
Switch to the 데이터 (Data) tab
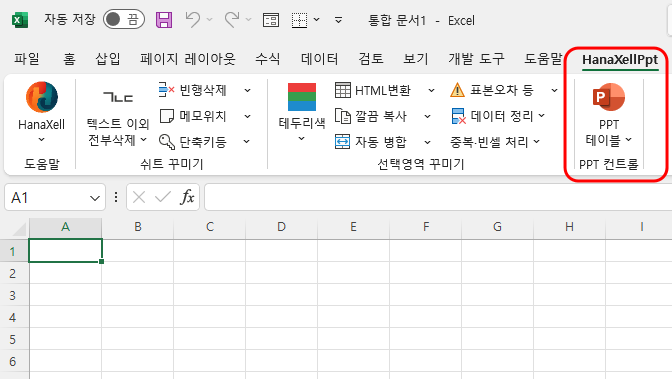tap(319, 59)
